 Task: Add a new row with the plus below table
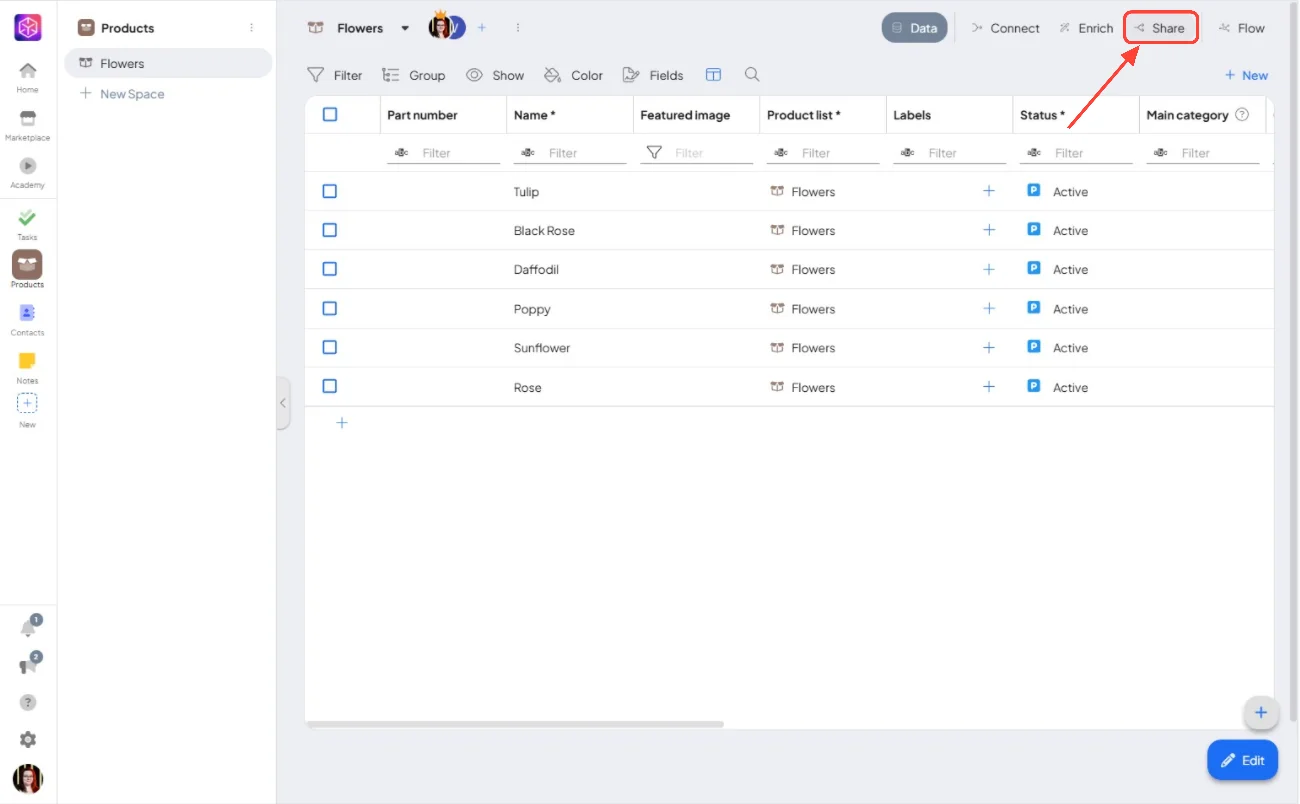[x=341, y=423]
